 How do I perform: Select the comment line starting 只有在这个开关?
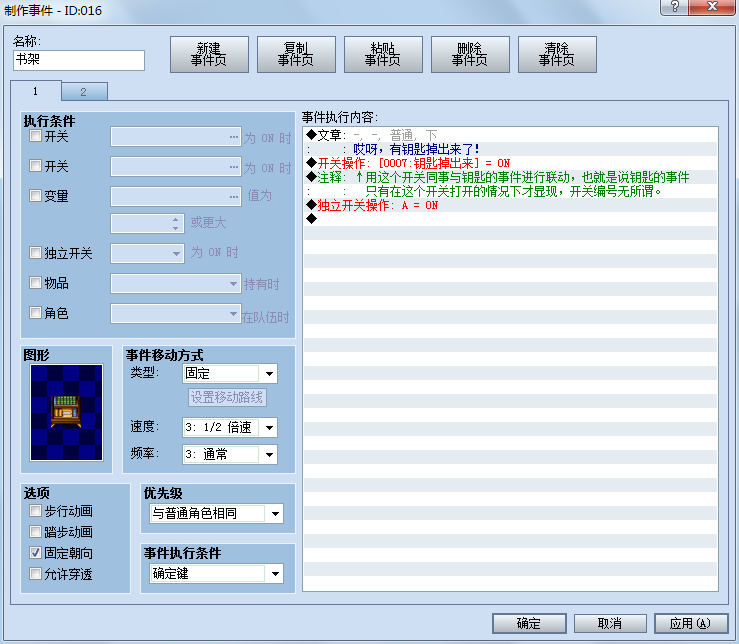click(511, 191)
